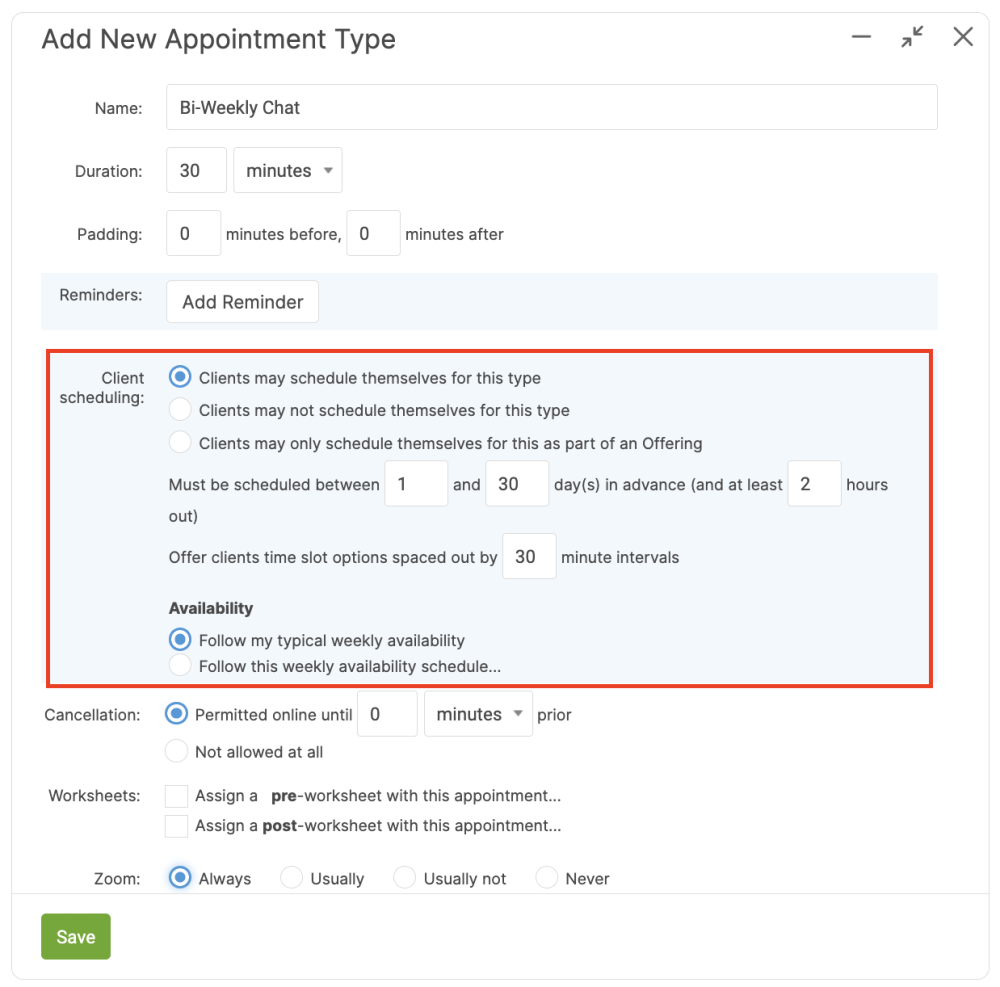1000x987 pixels.
Task: Set Zoom option to Never
Action: pos(547,878)
